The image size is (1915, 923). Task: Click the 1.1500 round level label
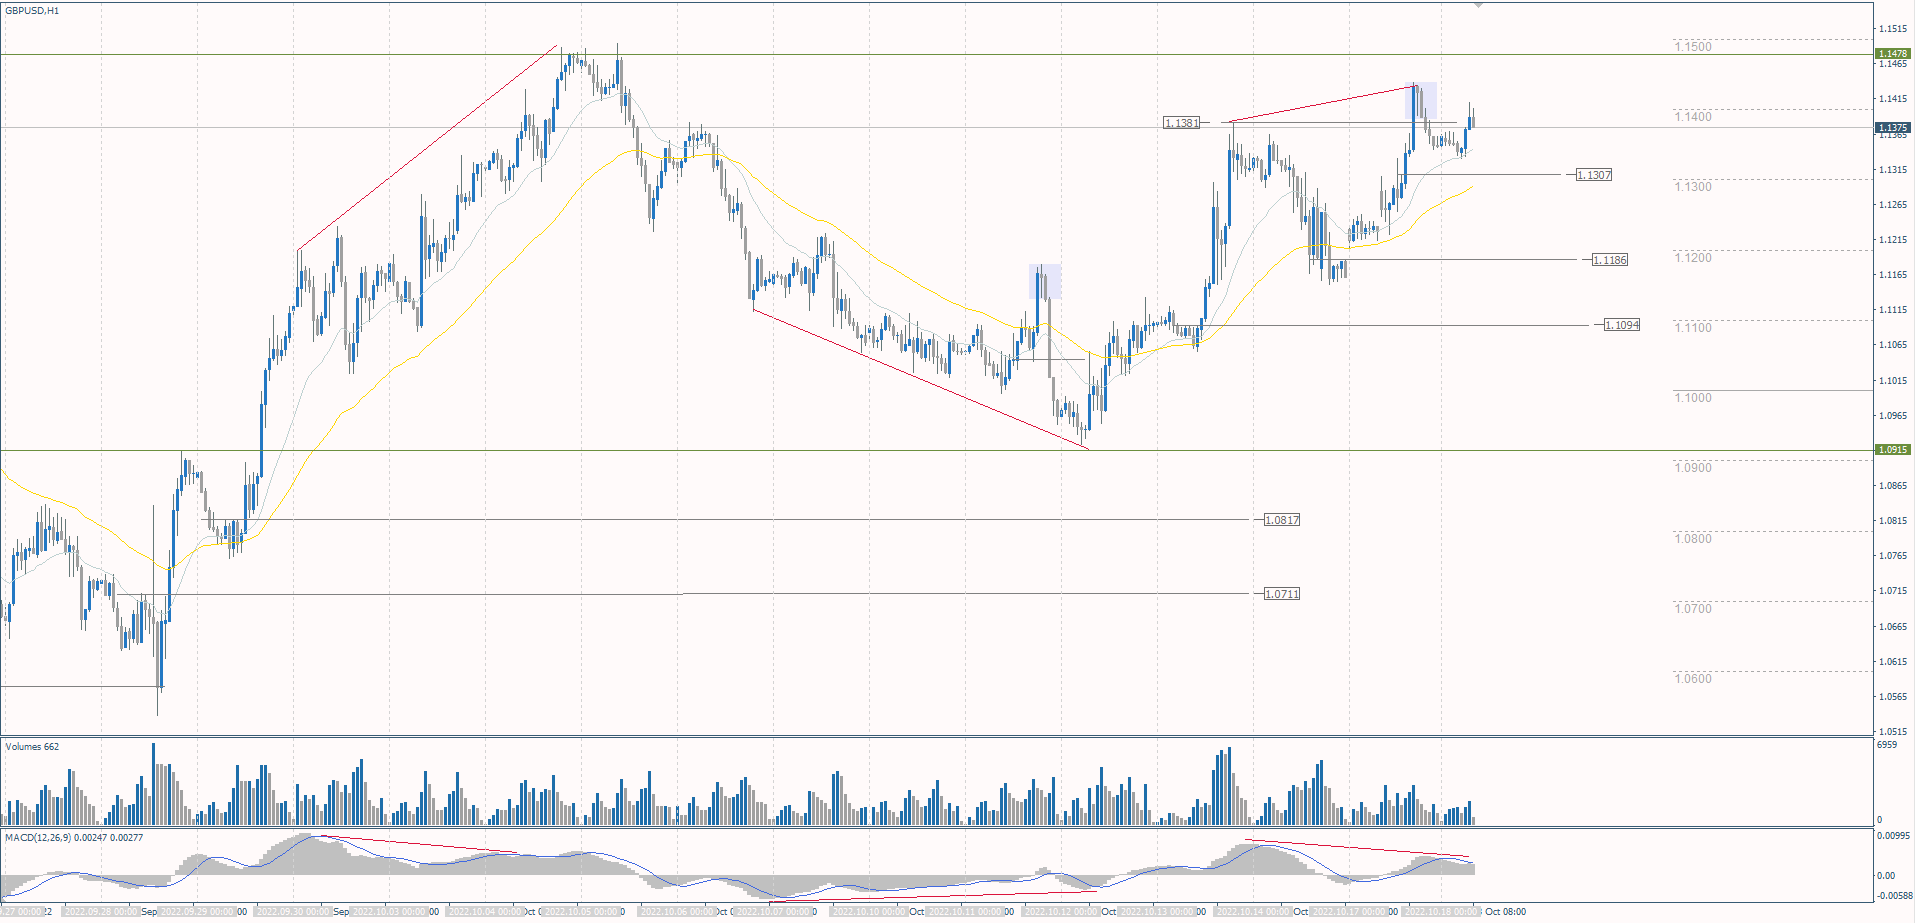point(1693,47)
